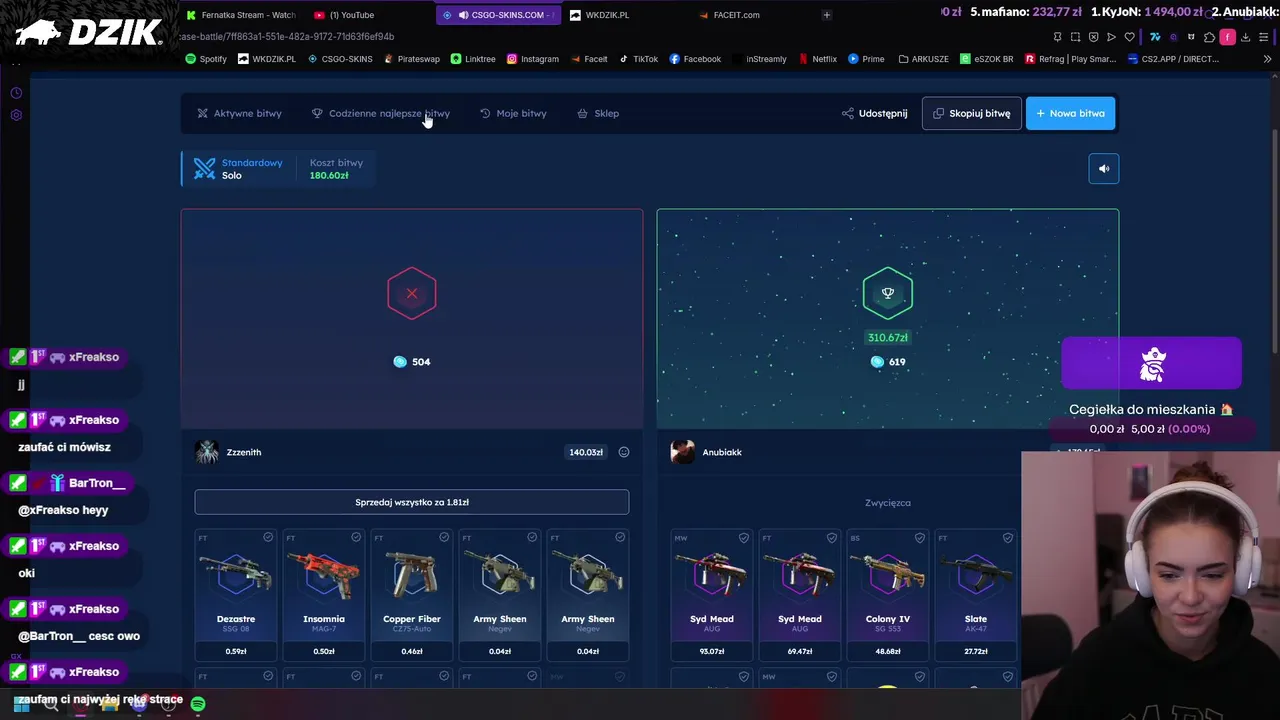Select the Slate AK-47 skin image

[976, 575]
